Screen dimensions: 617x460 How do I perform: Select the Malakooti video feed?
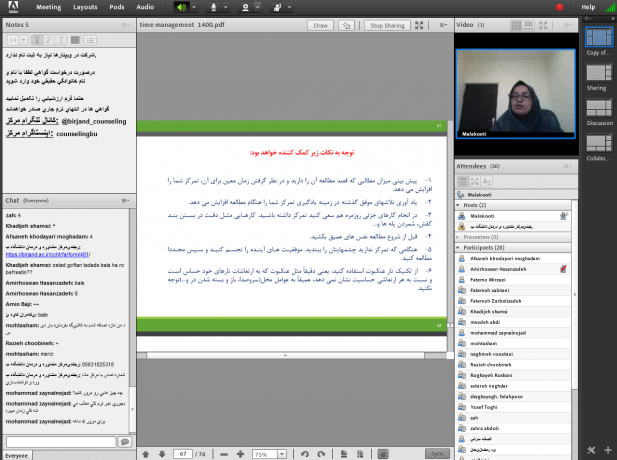[515, 94]
